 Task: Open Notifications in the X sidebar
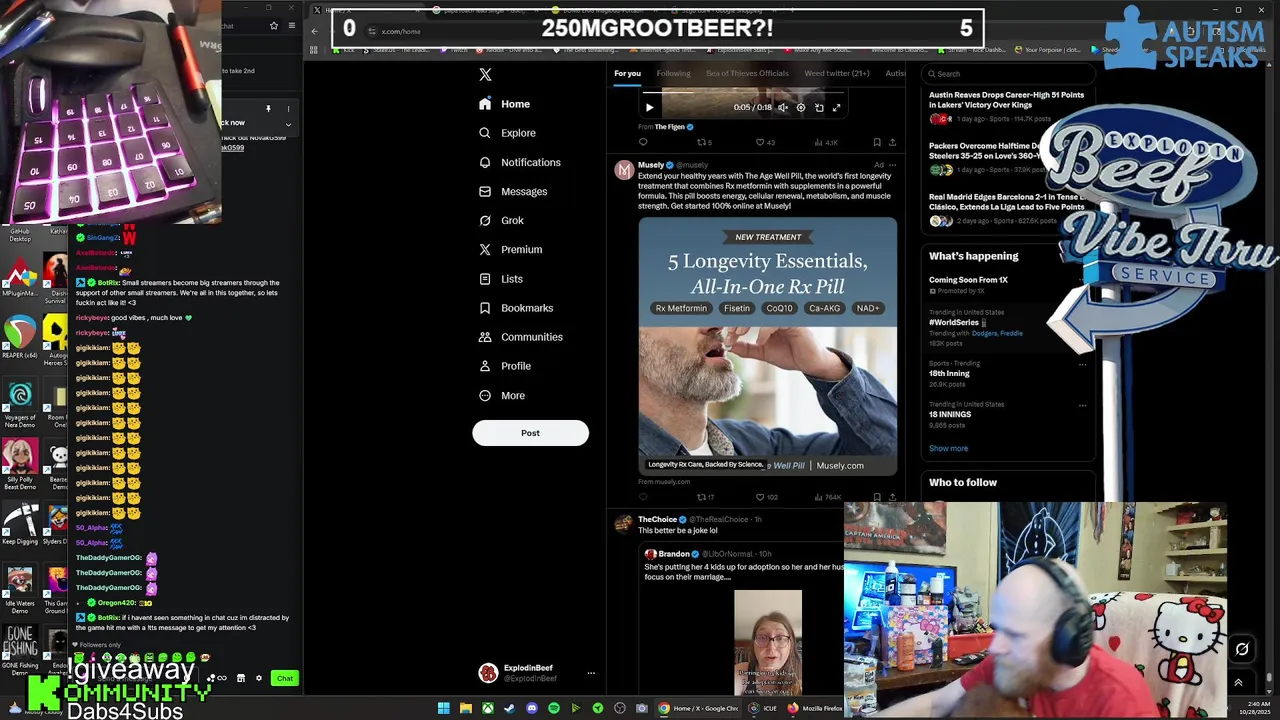pos(519,162)
